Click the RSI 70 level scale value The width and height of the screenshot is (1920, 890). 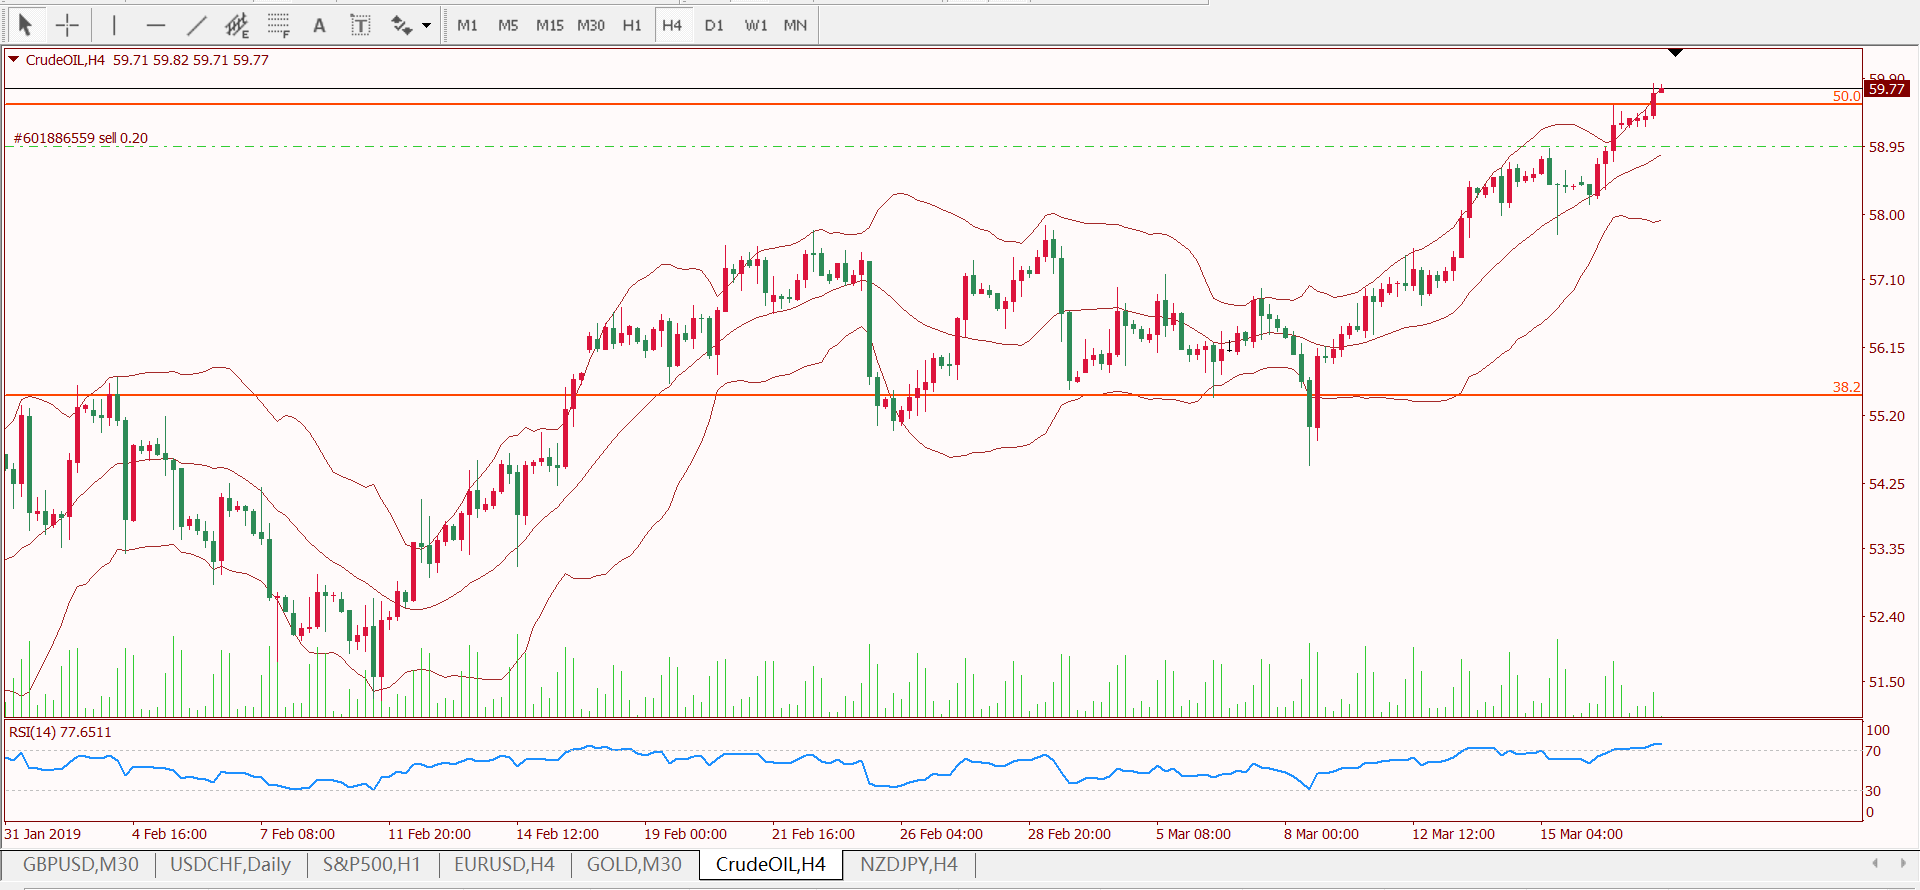(x=1873, y=751)
